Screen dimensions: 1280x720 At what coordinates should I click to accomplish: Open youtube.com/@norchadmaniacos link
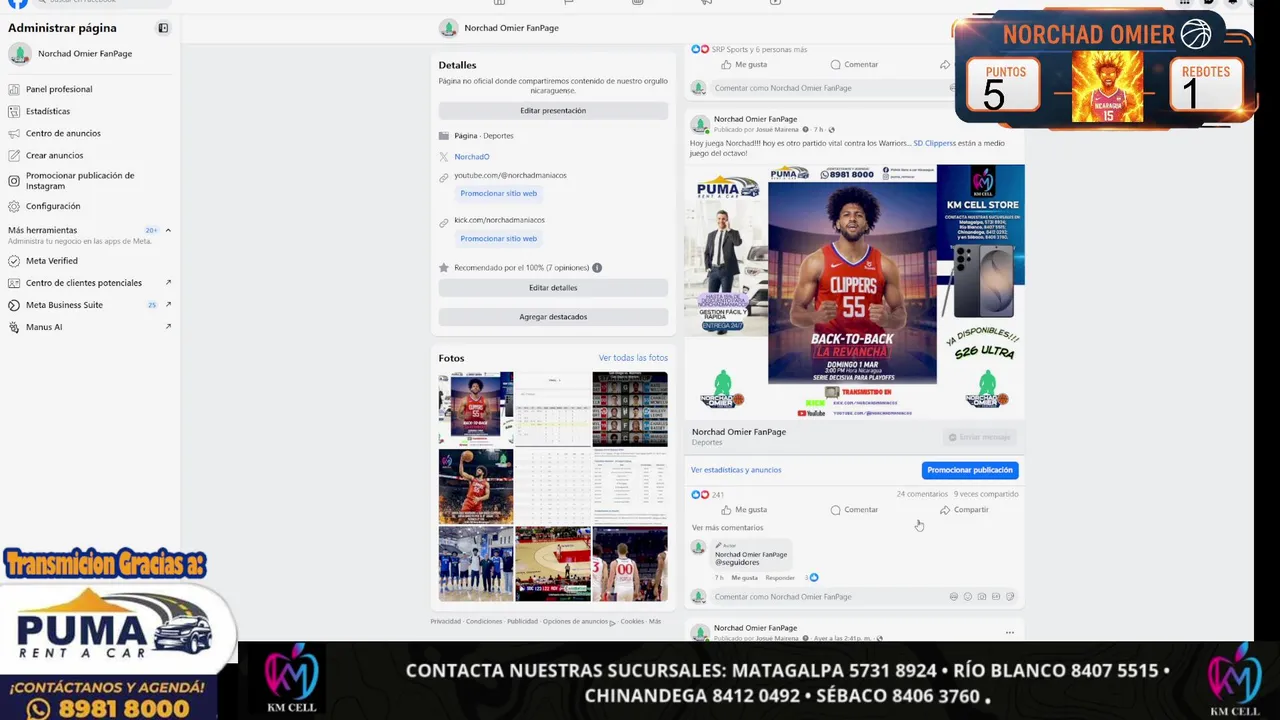510,175
